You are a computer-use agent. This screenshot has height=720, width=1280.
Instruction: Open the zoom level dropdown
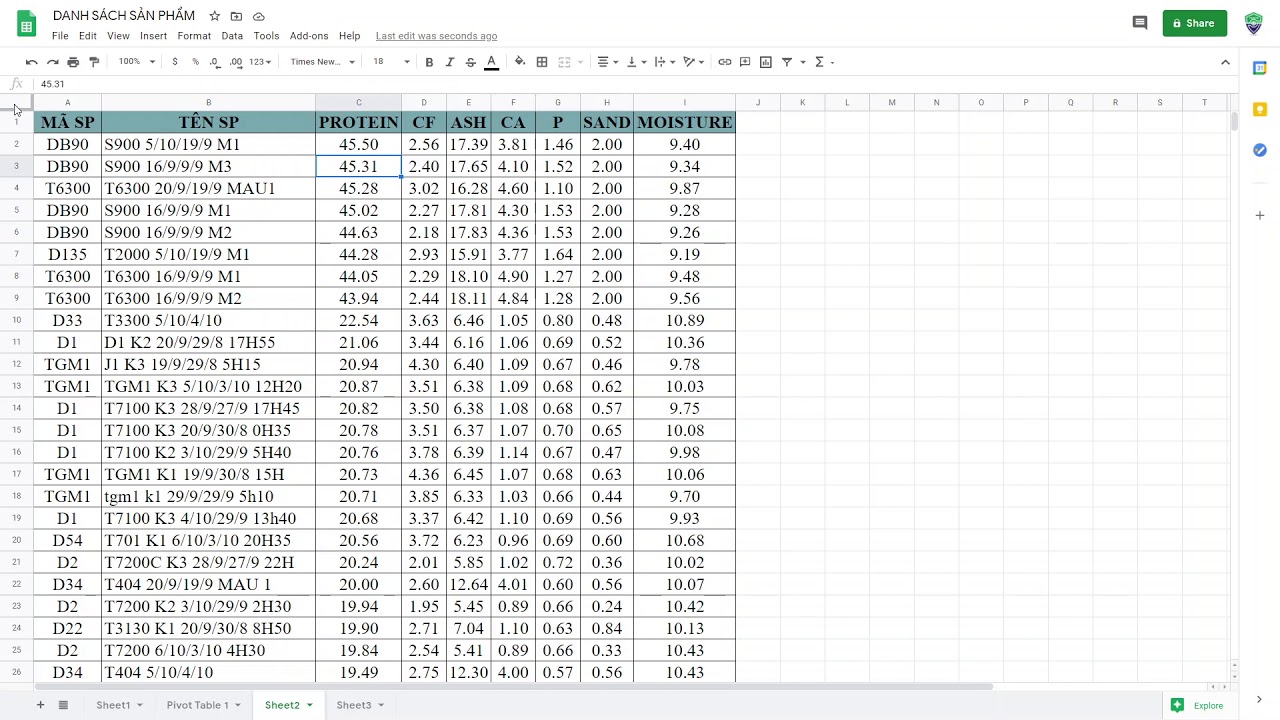point(137,62)
